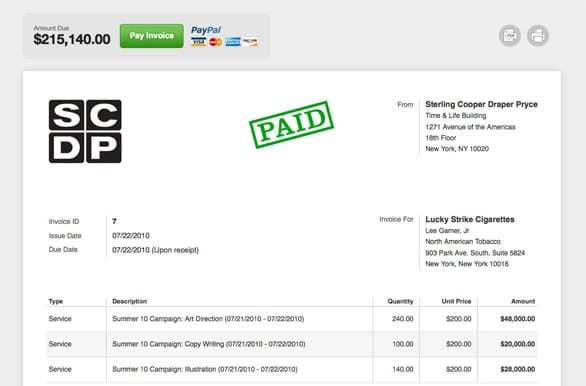This screenshot has height=386, width=586.
Task: Click the green Pay Invoice button
Action: [151, 36]
